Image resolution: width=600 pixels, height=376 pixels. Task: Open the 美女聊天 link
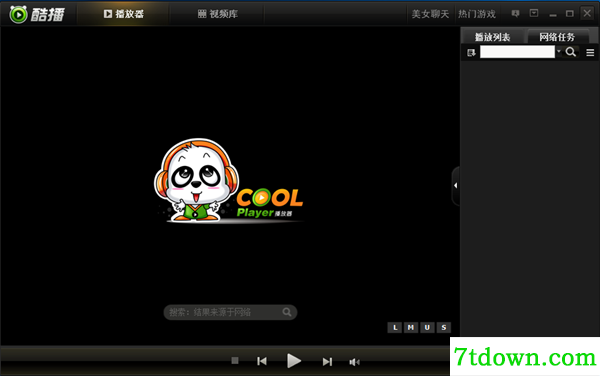[430, 14]
